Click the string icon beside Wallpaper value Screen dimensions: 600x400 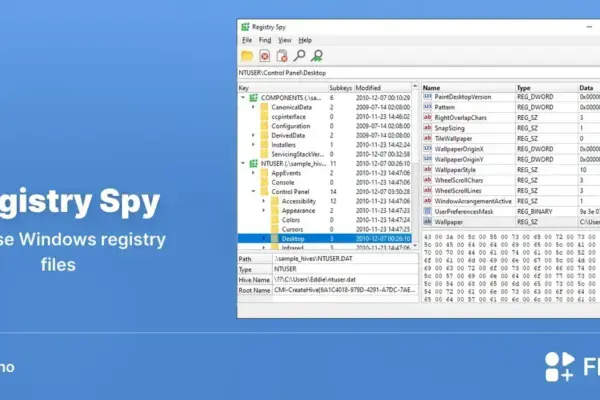coord(427,222)
